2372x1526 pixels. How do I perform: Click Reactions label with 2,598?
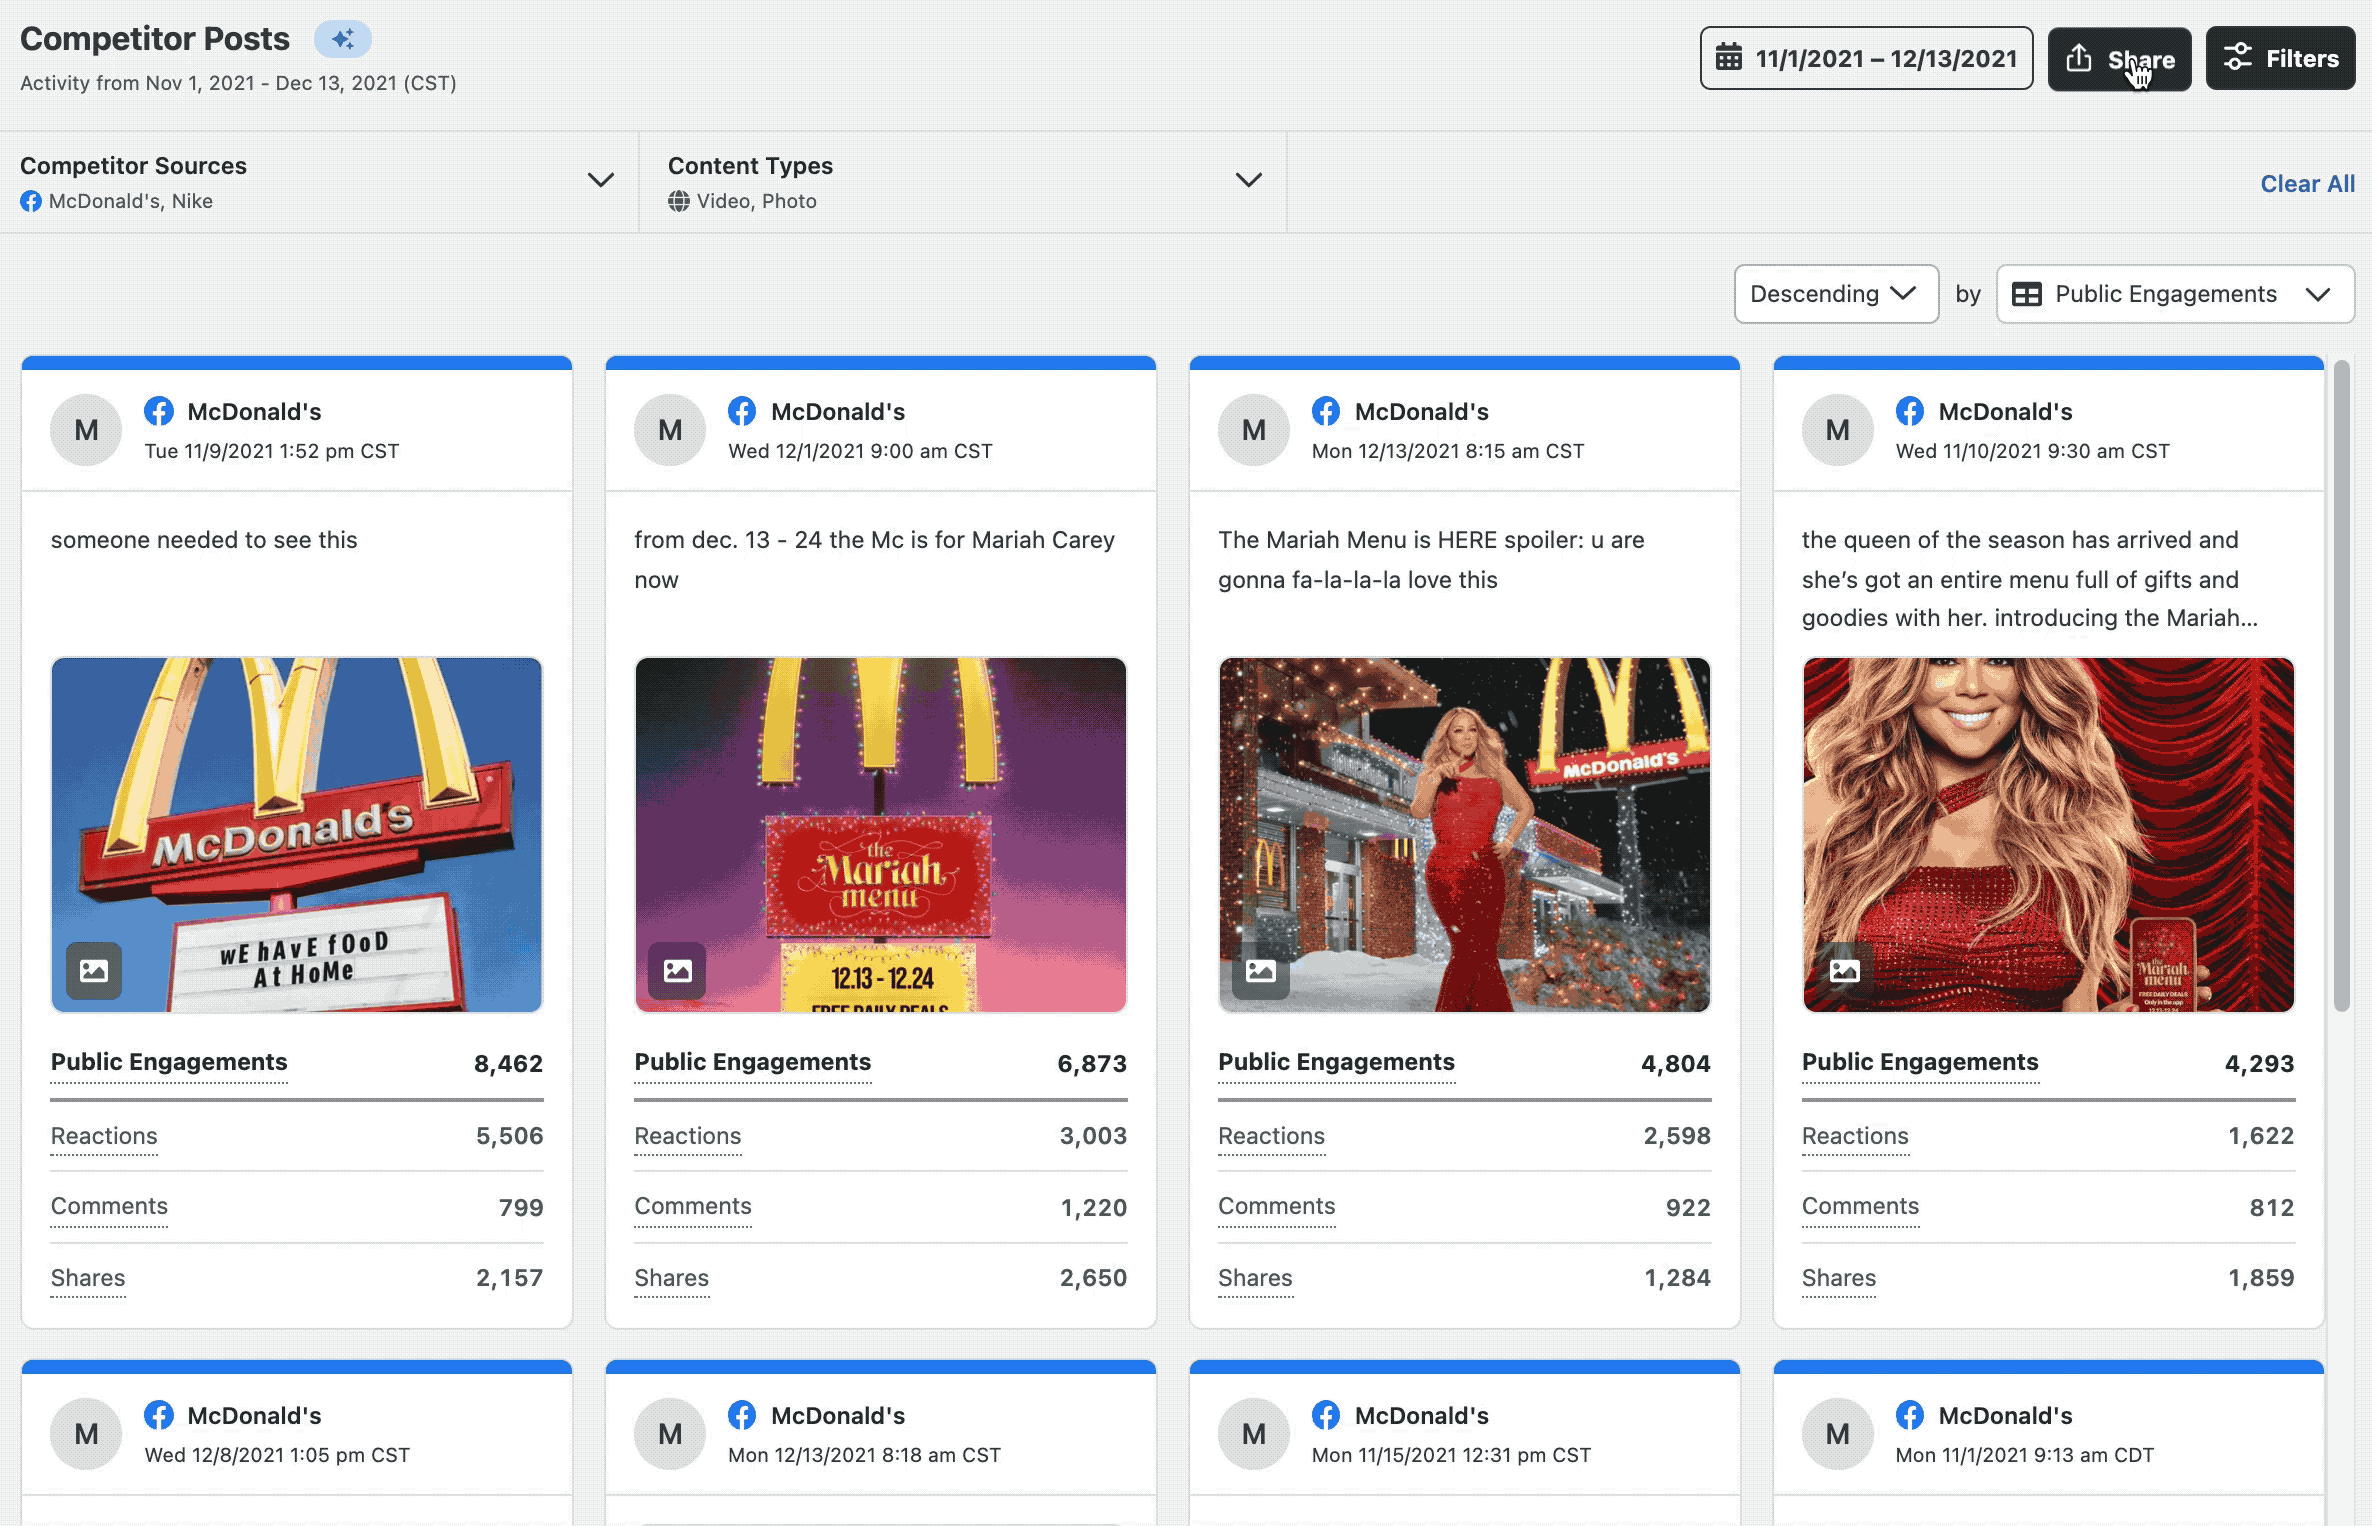[x=1271, y=1136]
